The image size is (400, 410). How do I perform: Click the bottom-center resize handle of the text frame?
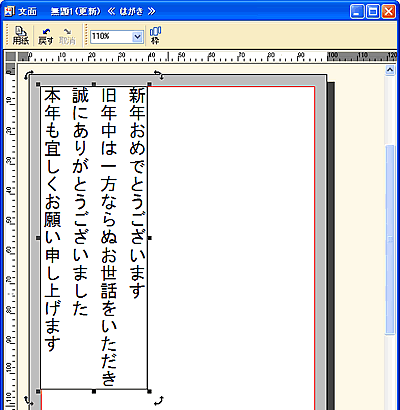(94, 391)
